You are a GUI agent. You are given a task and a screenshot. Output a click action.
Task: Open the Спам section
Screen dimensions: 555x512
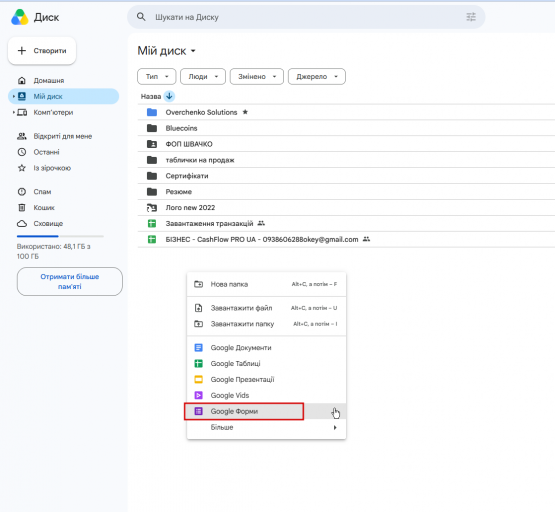tap(63, 192)
